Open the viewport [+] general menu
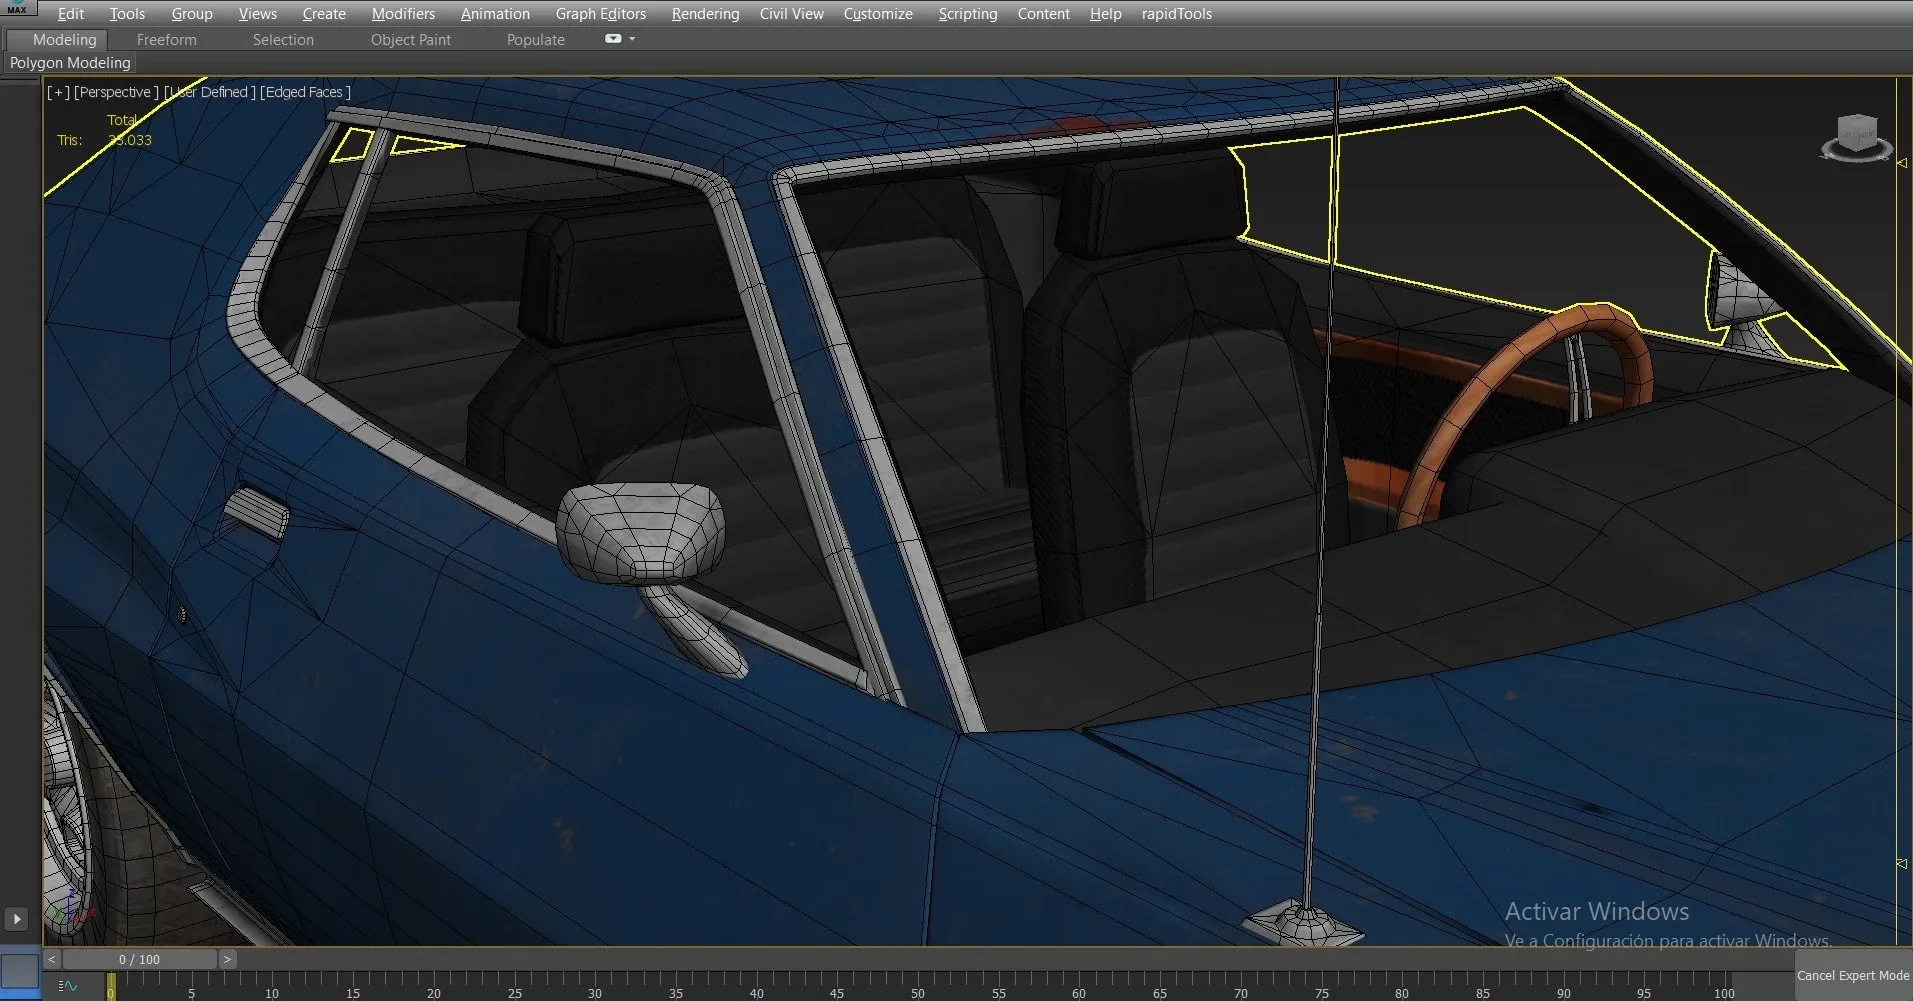1913x1001 pixels. pos(58,92)
